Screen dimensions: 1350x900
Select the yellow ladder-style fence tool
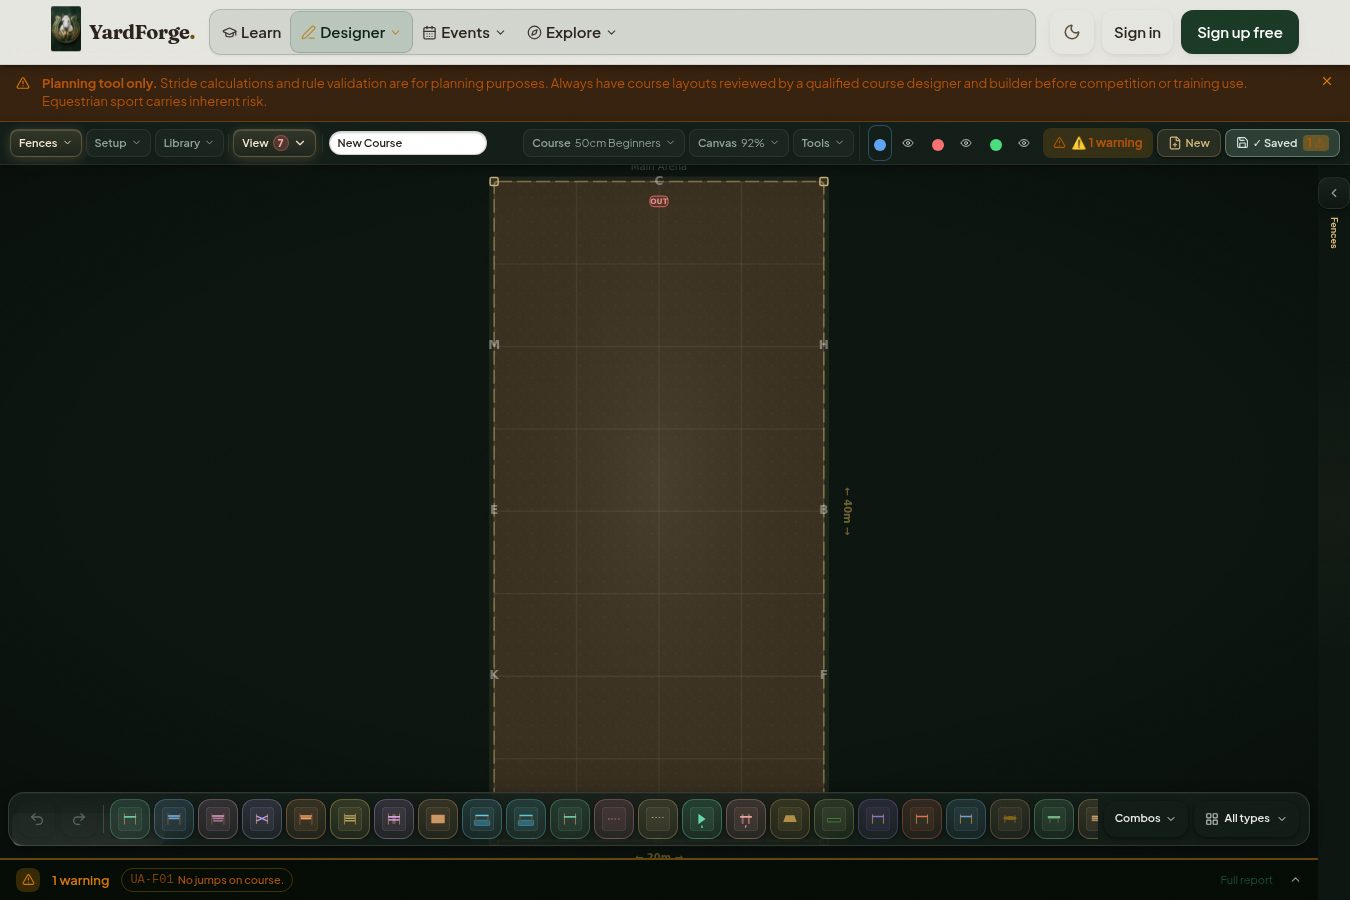(x=350, y=819)
